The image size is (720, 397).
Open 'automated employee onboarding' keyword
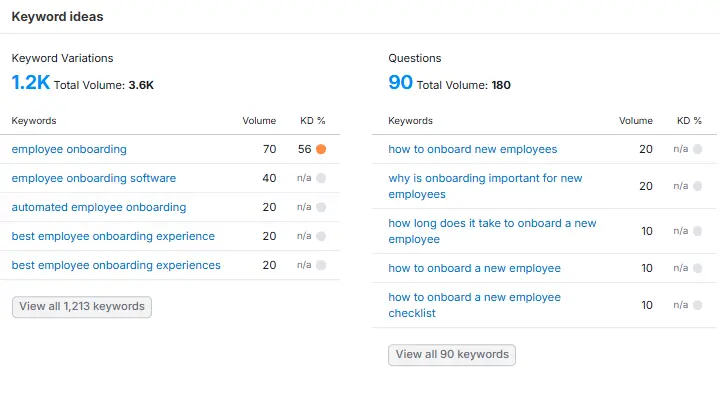(99, 207)
